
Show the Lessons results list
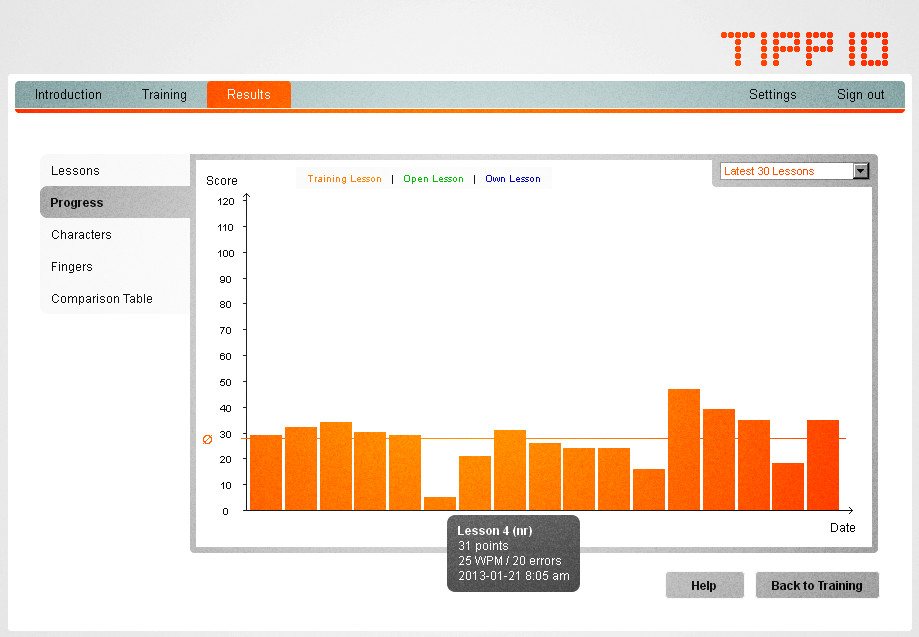click(115, 171)
